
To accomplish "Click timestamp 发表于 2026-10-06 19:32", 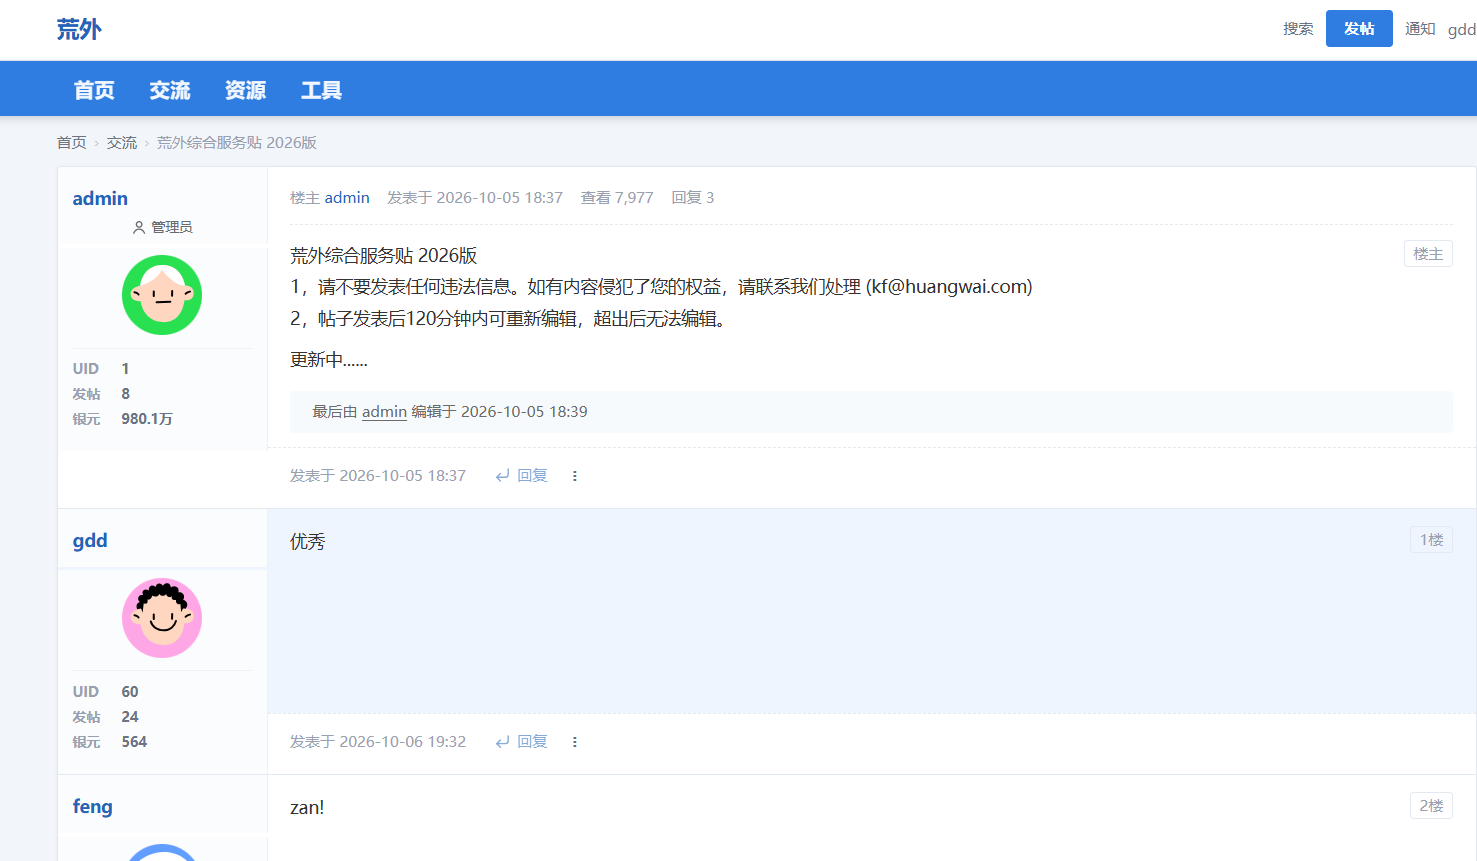I will (378, 742).
